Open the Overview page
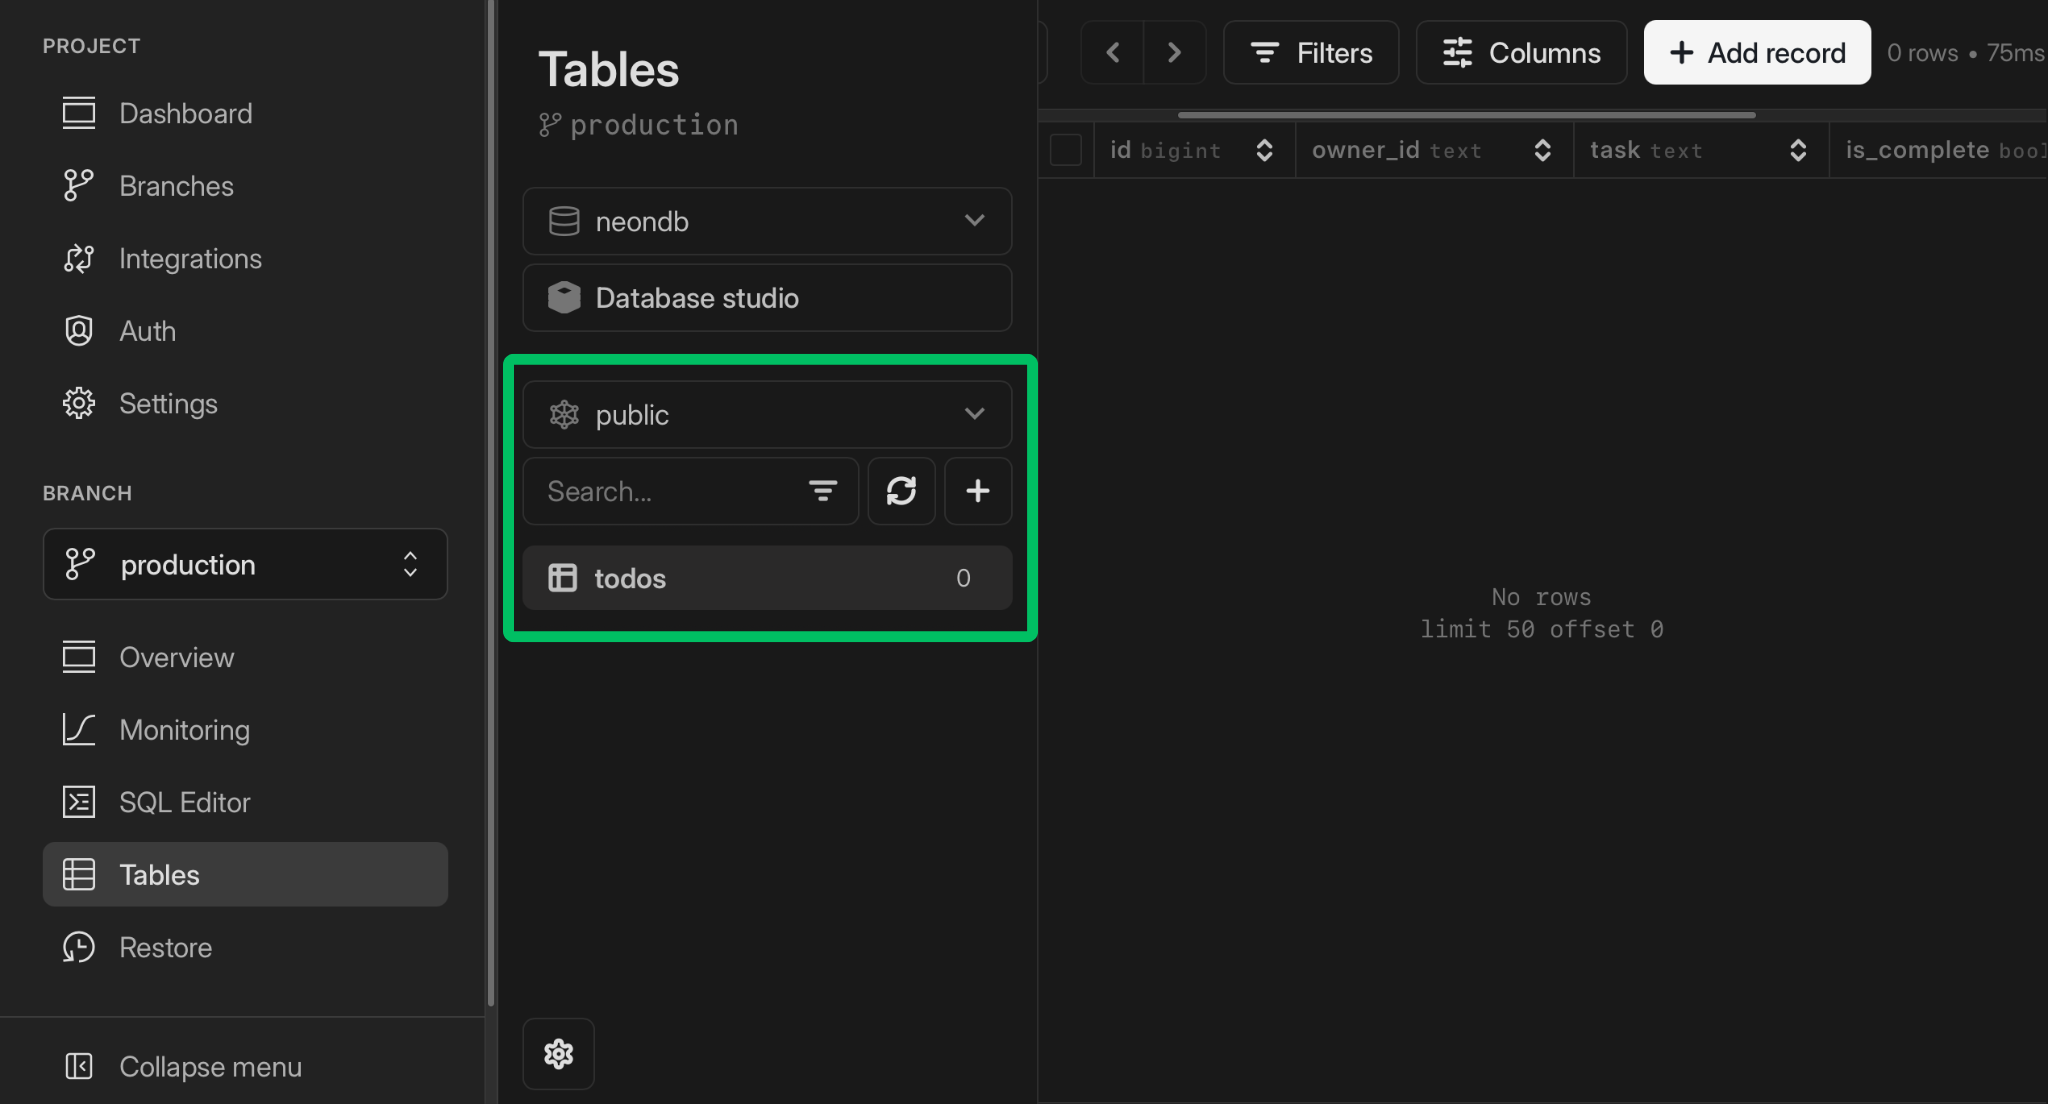 [176, 657]
